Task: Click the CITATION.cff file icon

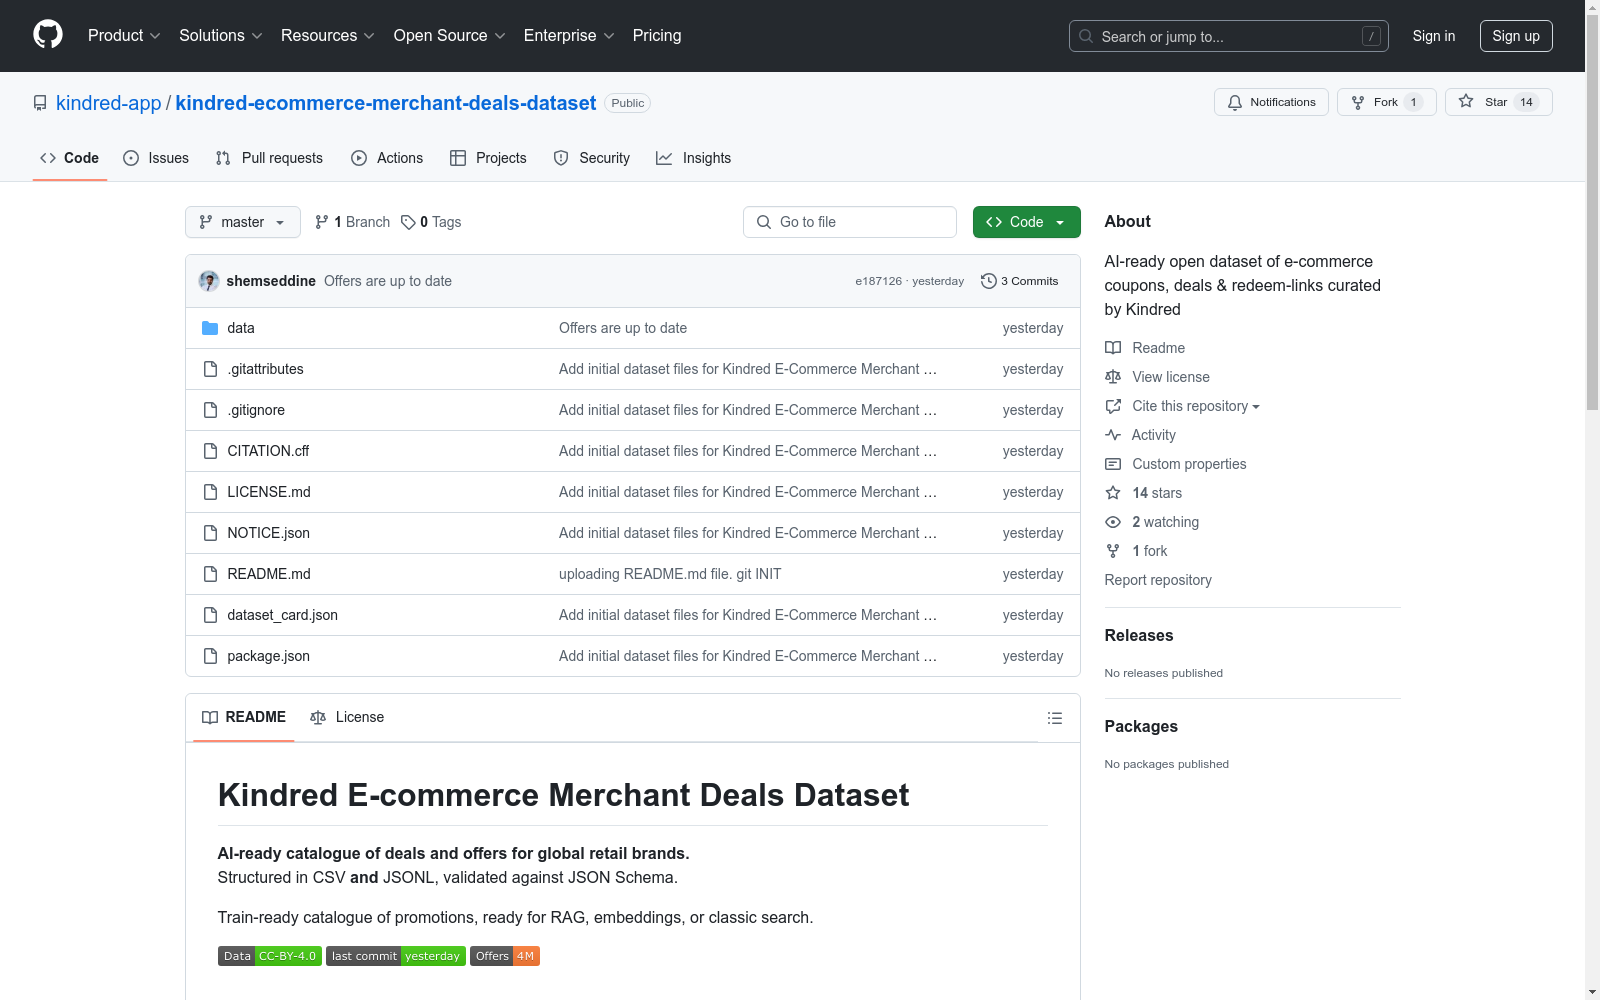Action: (x=210, y=451)
